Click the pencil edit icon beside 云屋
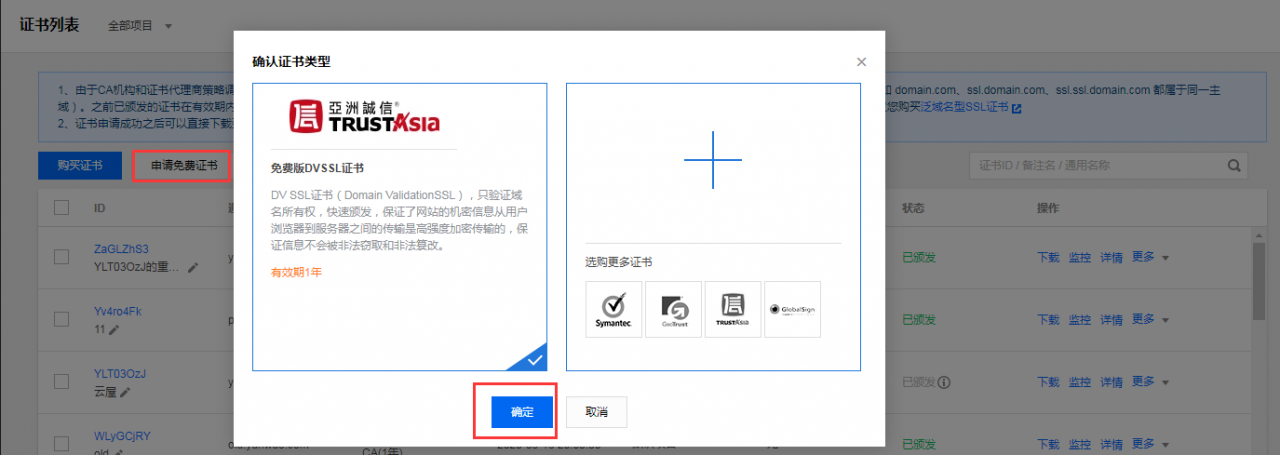Viewport: 1280px width, 455px height. pos(126,392)
